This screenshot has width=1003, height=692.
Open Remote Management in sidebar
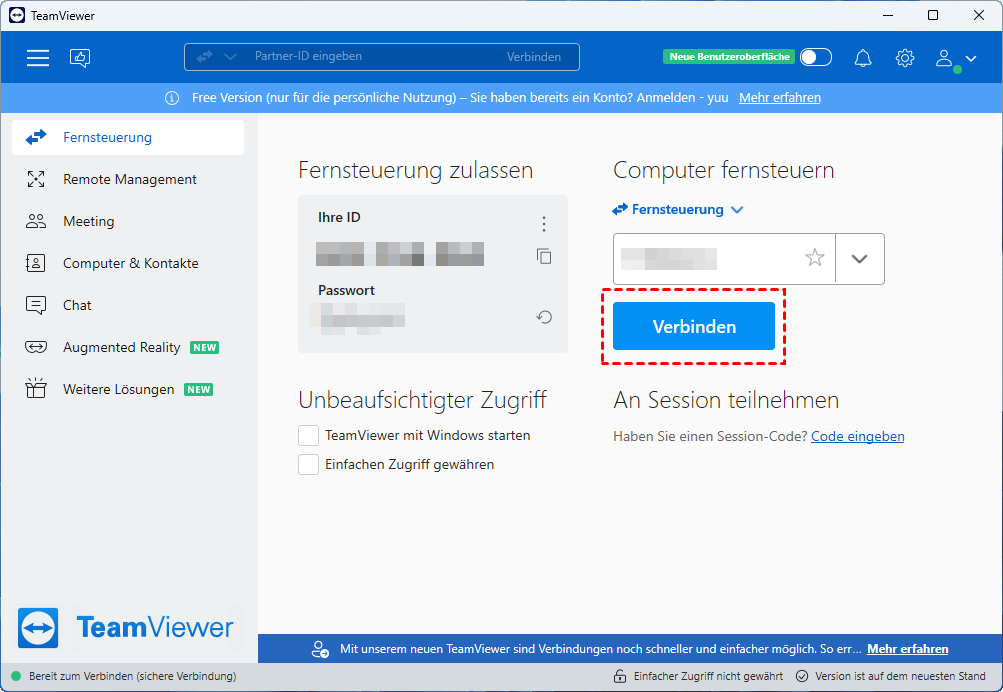coord(128,180)
